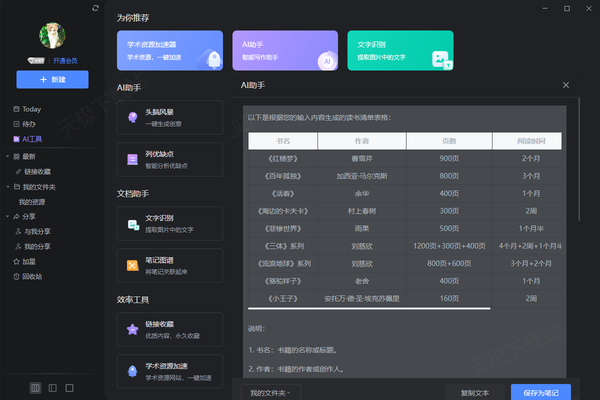
Task: Click the sync refresh icon at top
Action: click(x=95, y=8)
